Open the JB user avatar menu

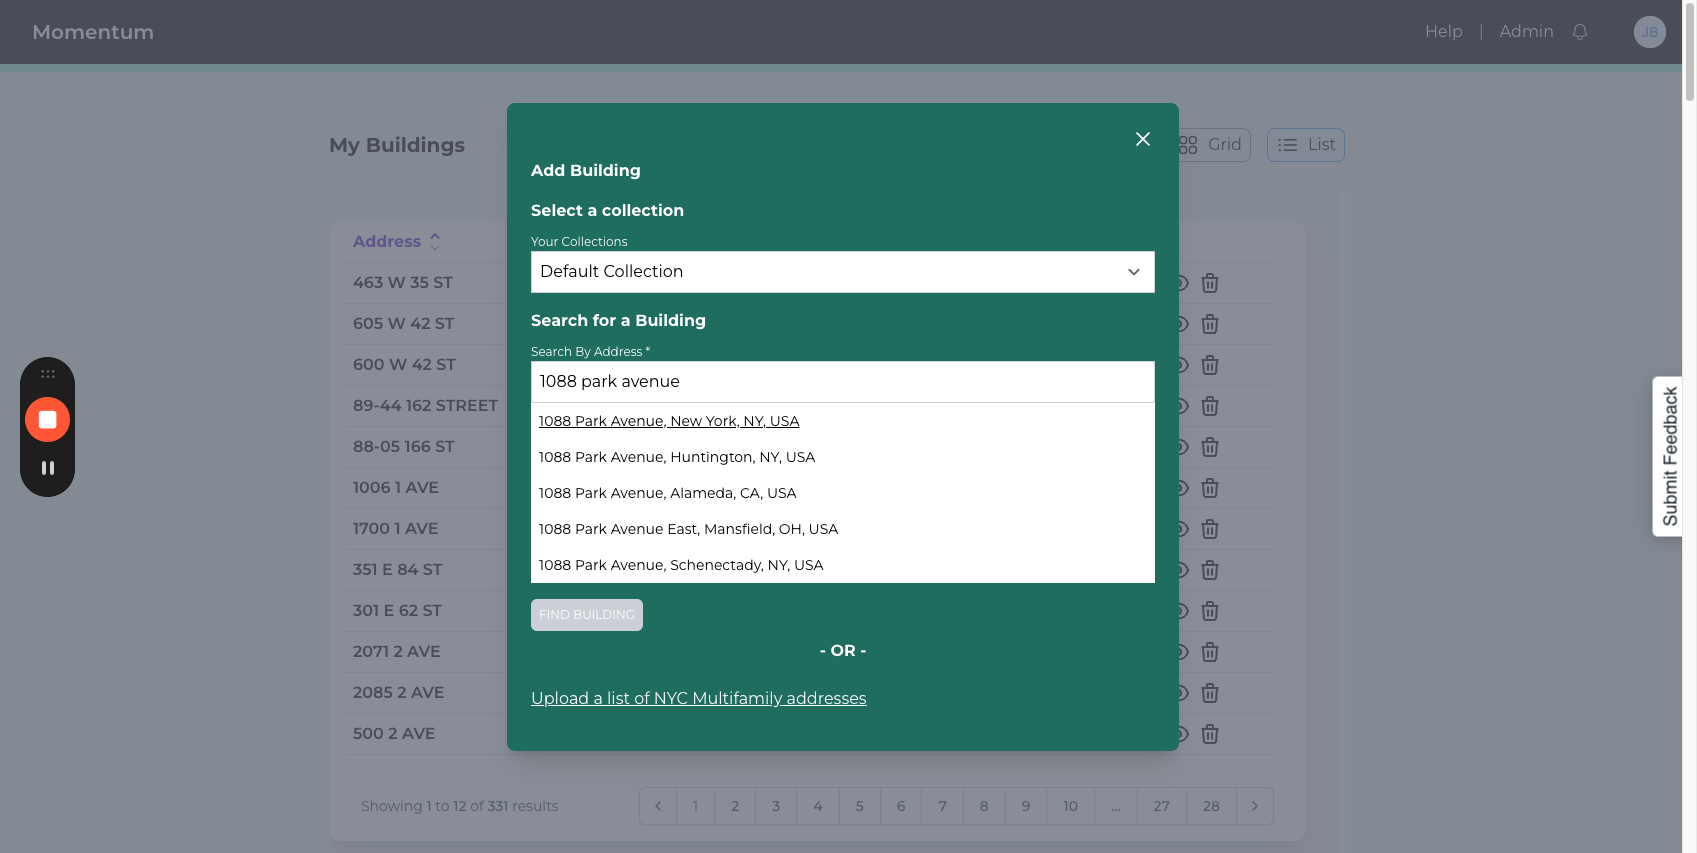[1650, 32]
